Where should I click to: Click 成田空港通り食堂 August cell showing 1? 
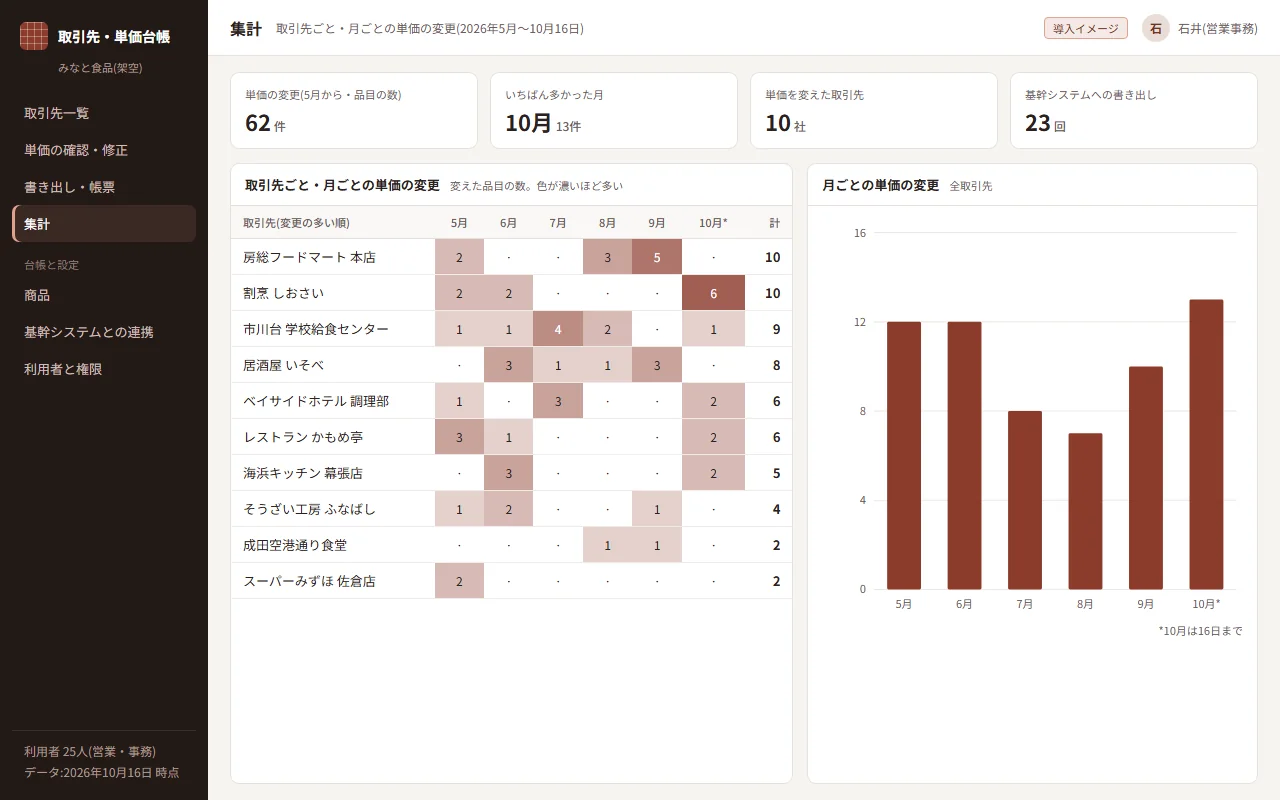click(x=607, y=545)
